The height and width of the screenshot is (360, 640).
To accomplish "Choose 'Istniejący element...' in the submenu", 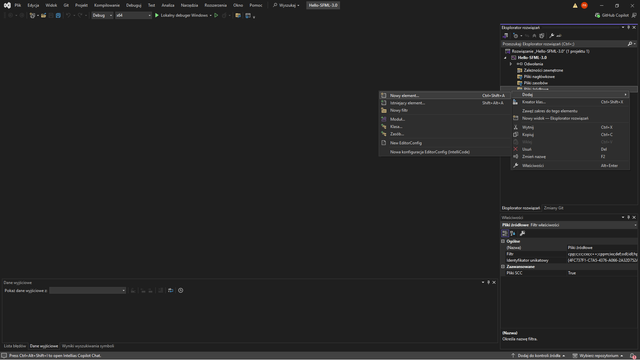I will pos(444,103).
